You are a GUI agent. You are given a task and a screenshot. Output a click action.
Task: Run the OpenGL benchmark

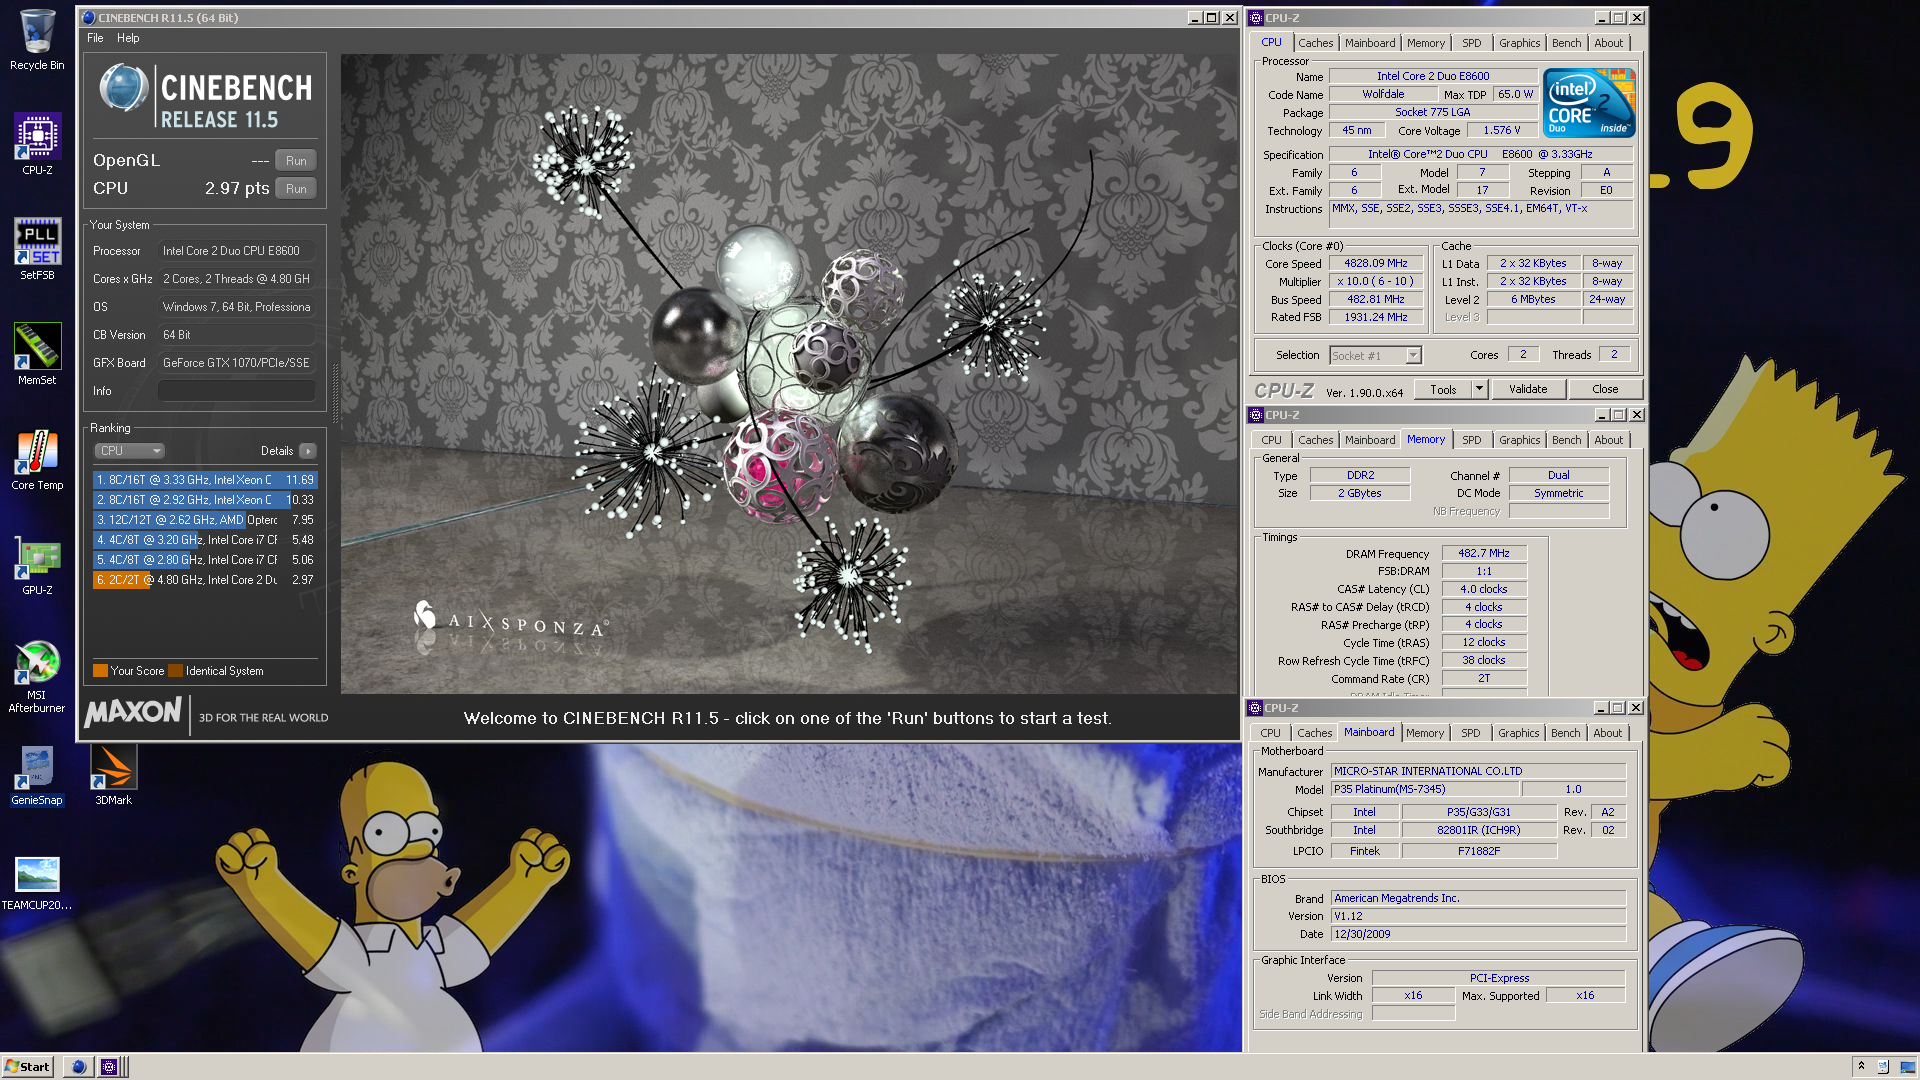pos(296,161)
